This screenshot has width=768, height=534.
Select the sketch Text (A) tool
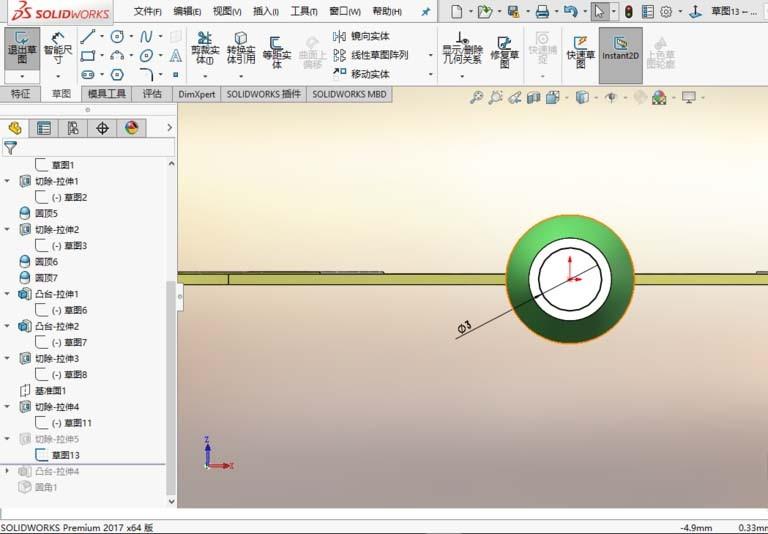coord(175,55)
